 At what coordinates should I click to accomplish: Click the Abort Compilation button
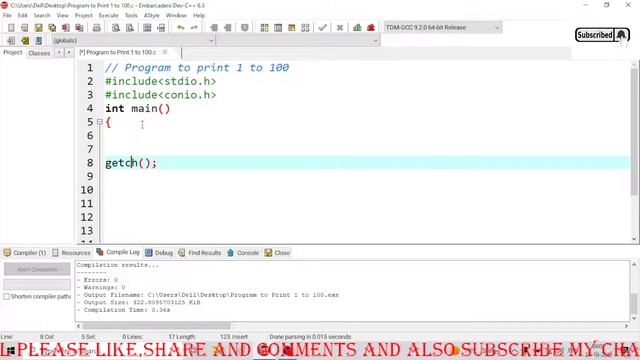tap(37, 269)
